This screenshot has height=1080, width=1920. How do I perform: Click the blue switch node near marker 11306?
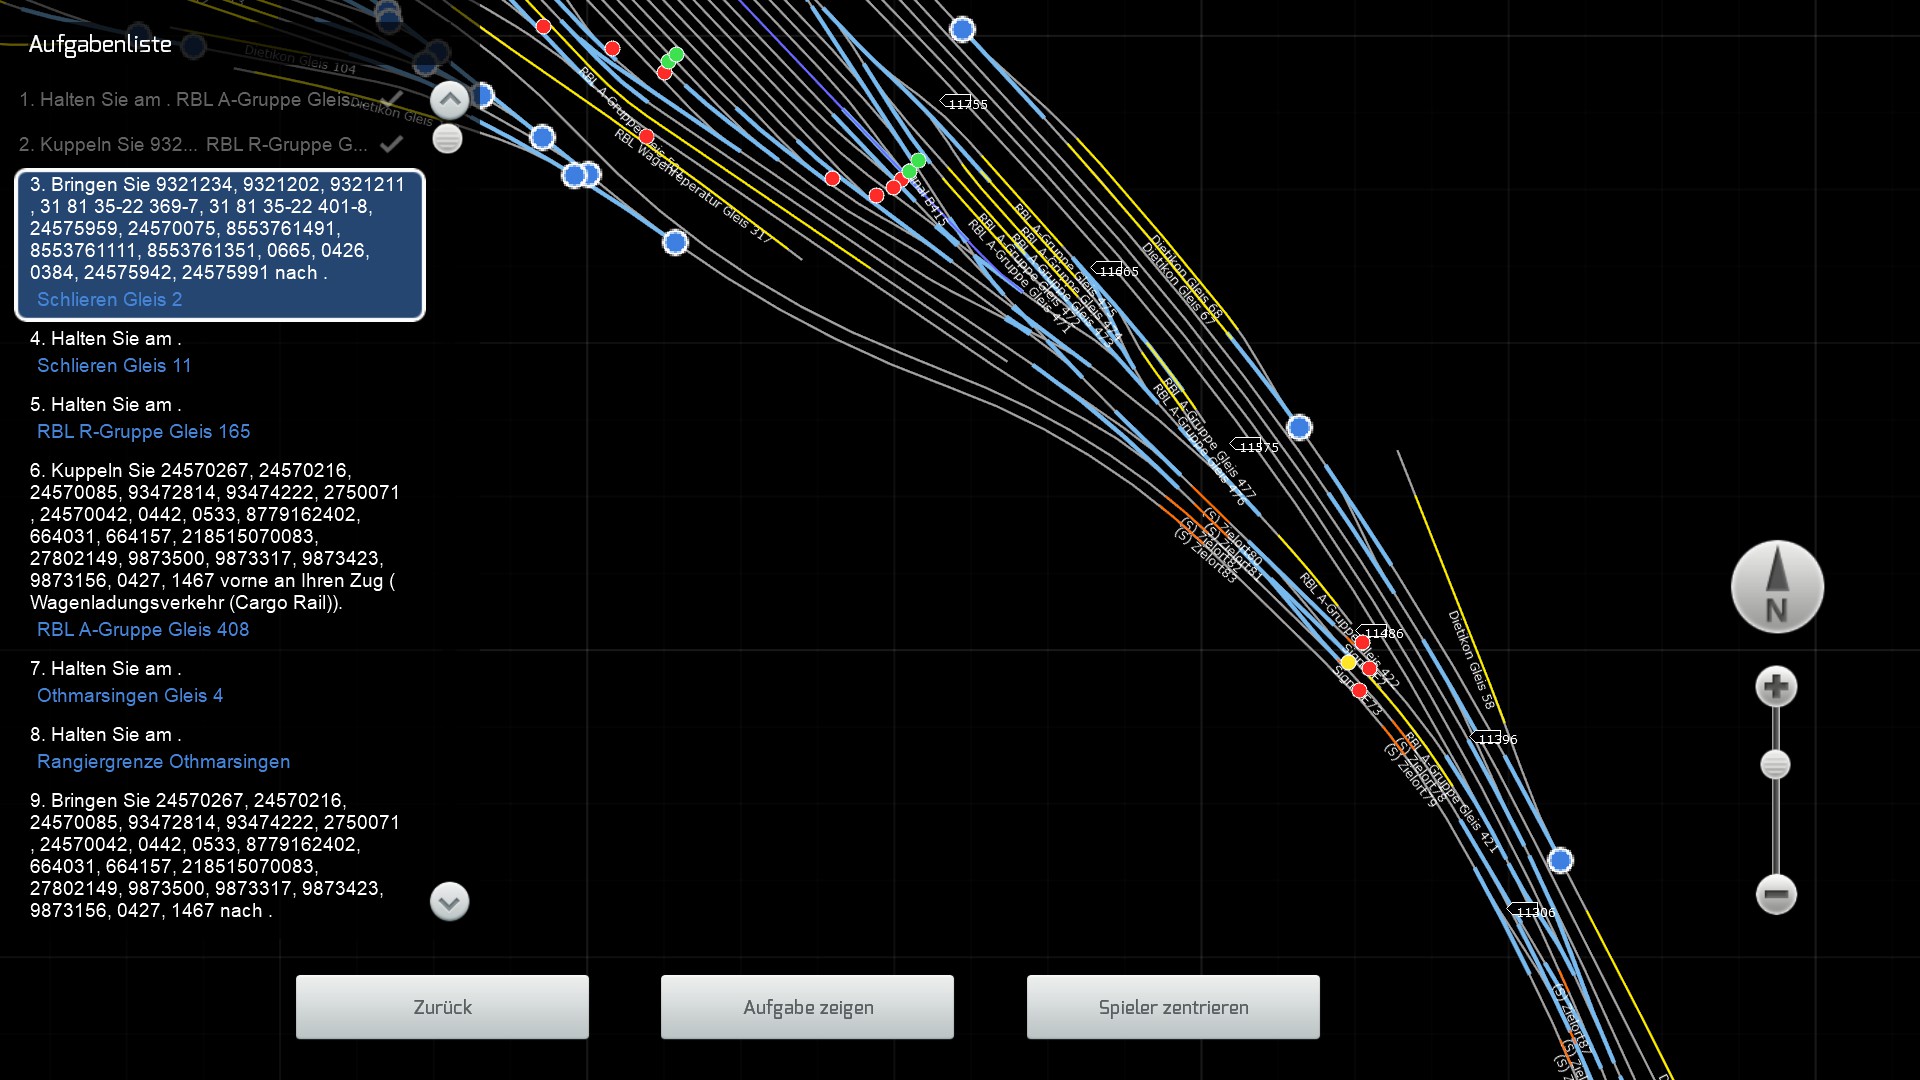[x=1560, y=861]
